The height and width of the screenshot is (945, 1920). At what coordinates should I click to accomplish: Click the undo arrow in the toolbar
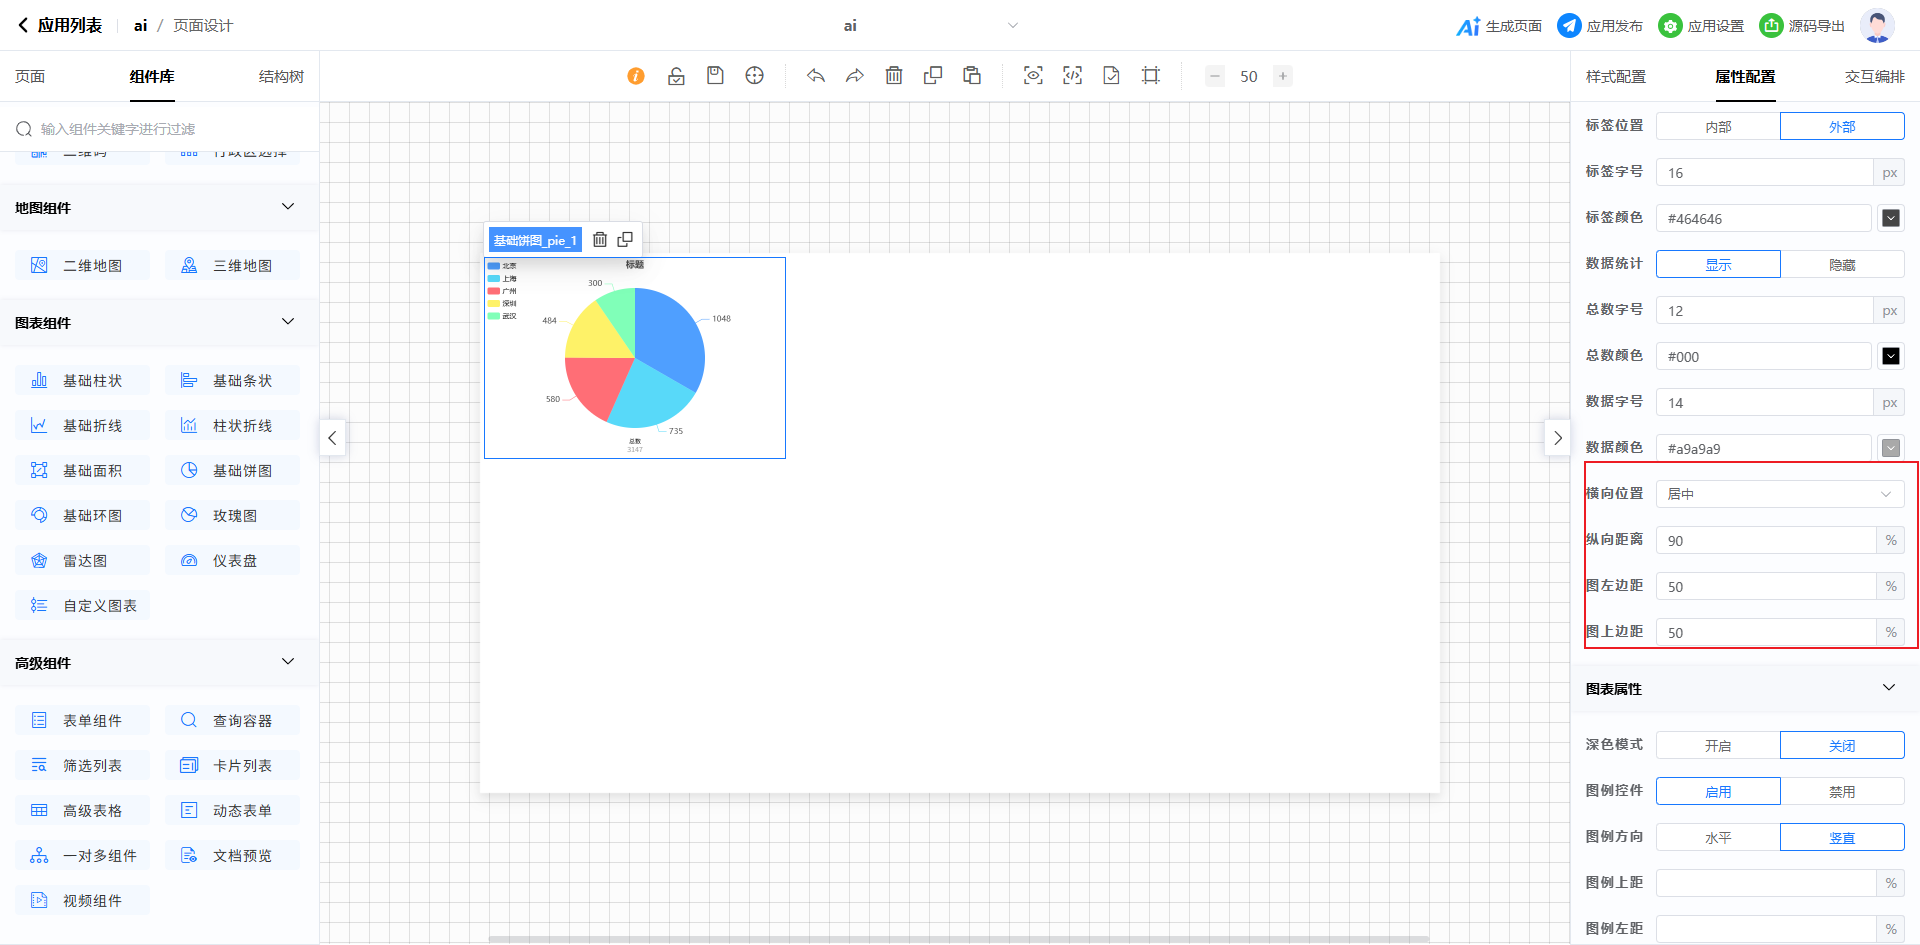tap(816, 76)
